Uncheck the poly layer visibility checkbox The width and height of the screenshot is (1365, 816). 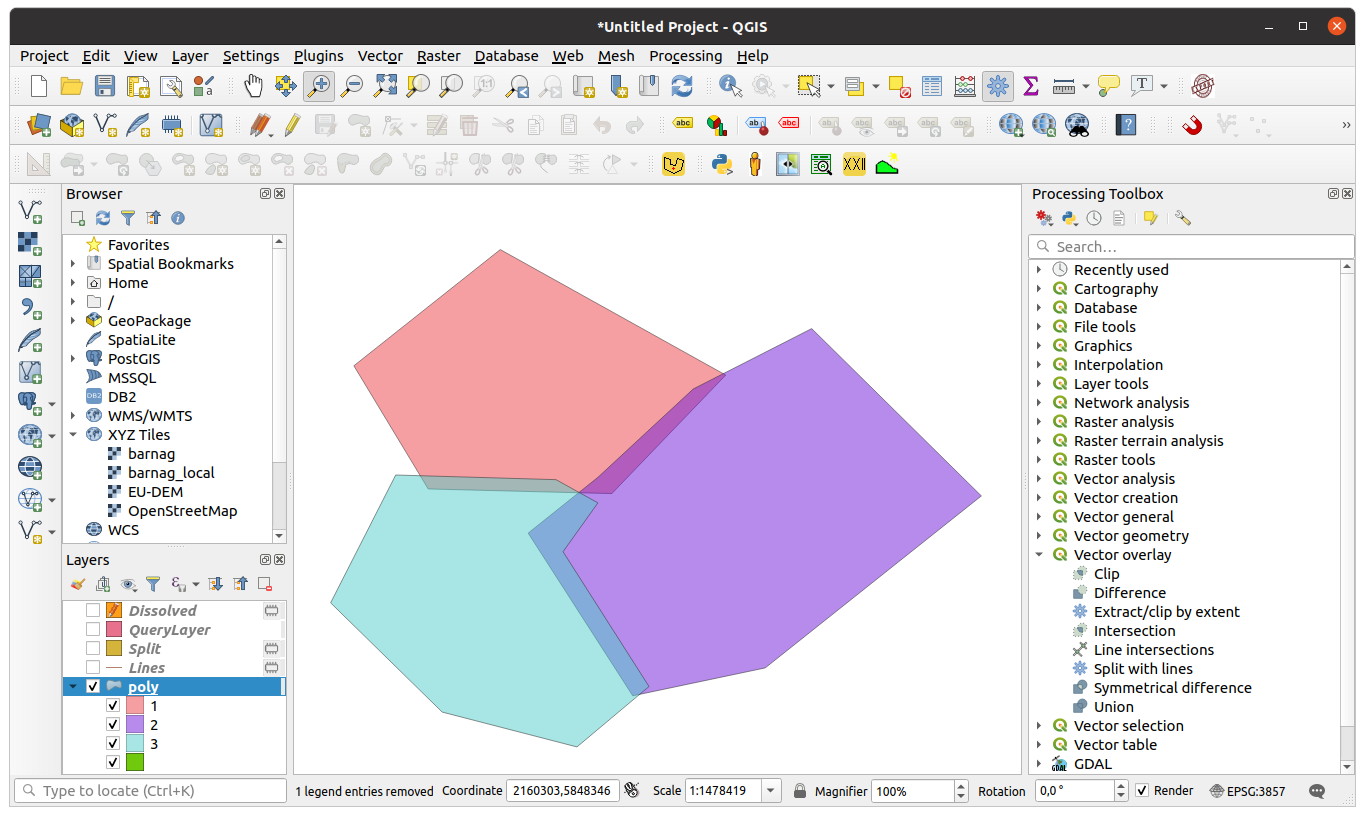(x=93, y=686)
